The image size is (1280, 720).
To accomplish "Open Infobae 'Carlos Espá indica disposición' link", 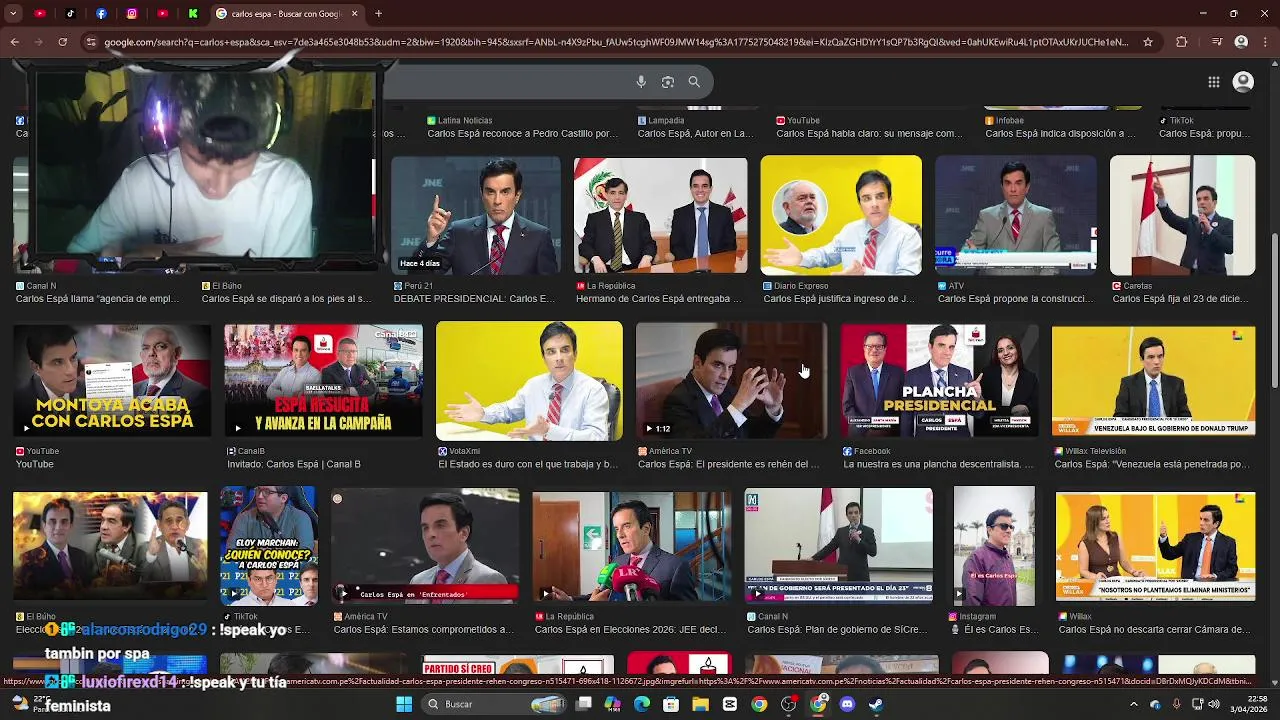I will tap(1060, 133).
